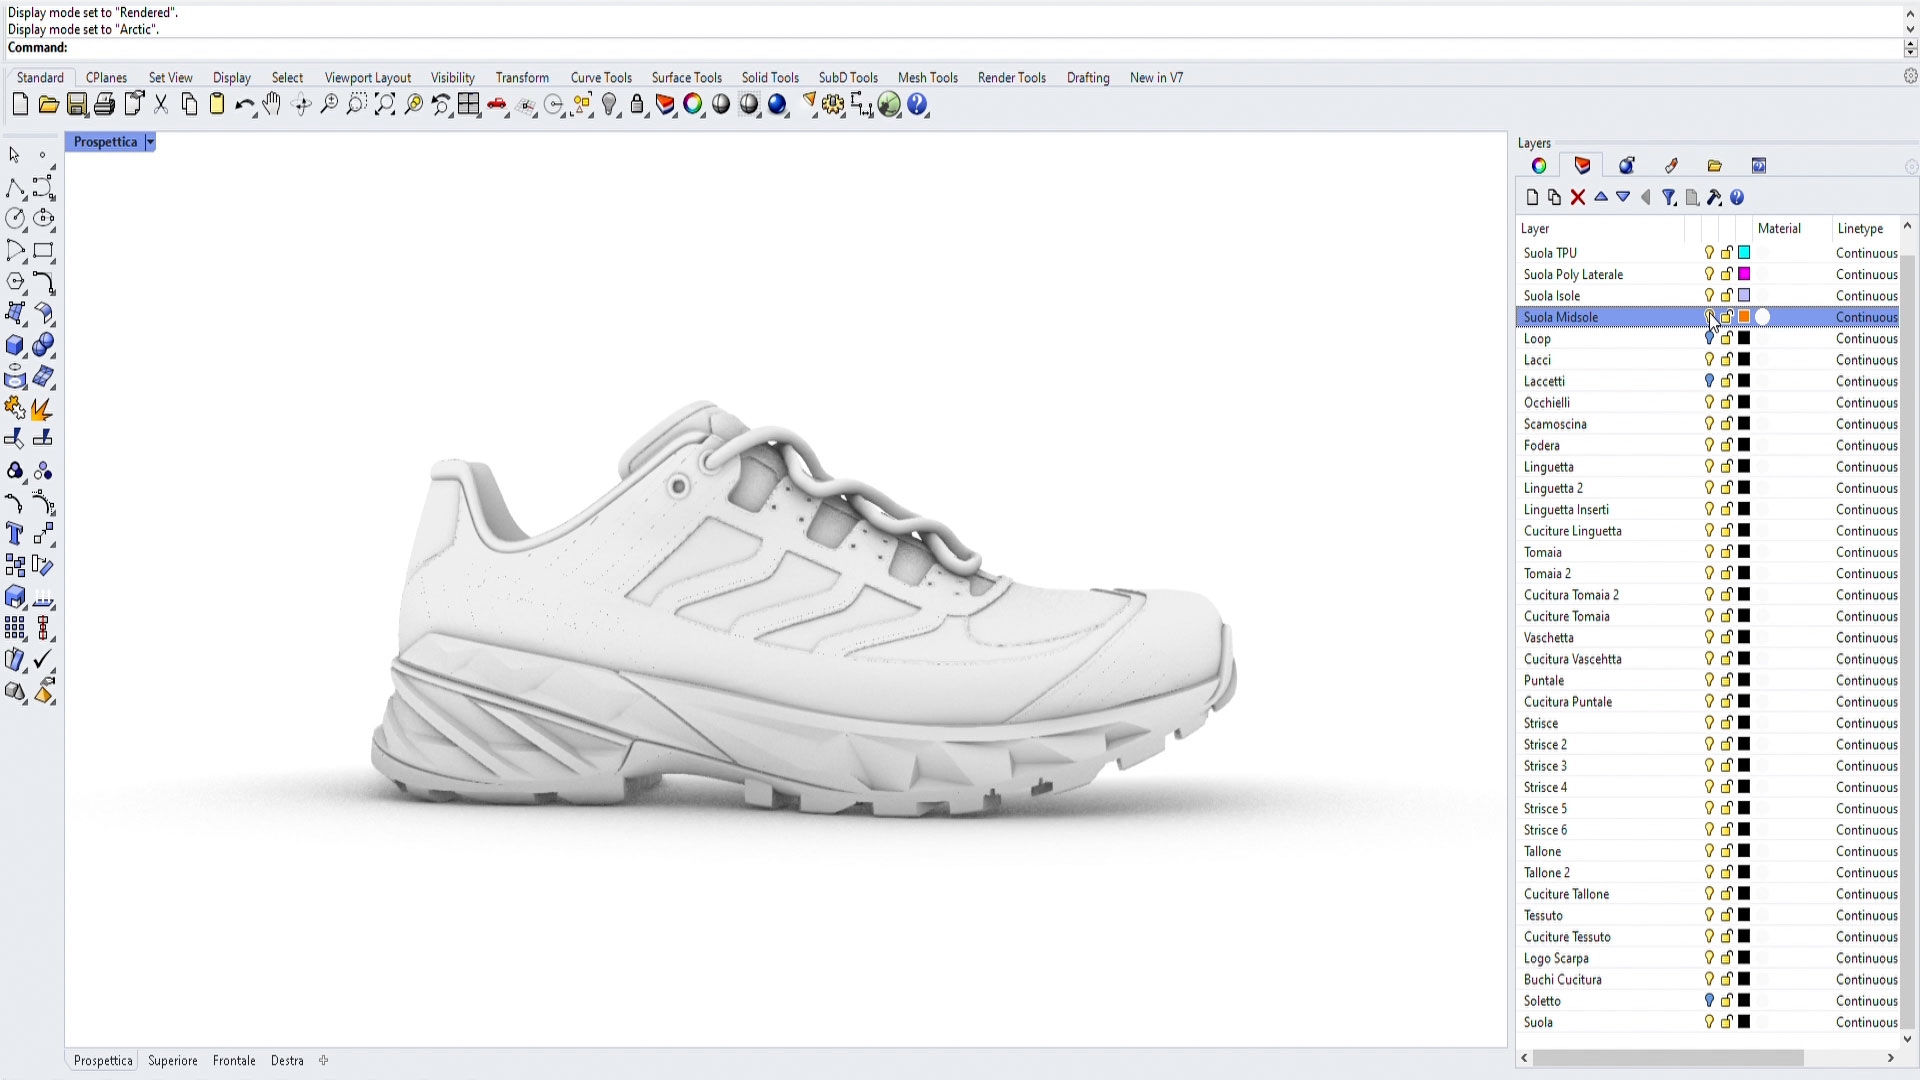This screenshot has height=1080, width=1920.
Task: Toggle the lock on Tomaia layer
Action: click(1727, 552)
